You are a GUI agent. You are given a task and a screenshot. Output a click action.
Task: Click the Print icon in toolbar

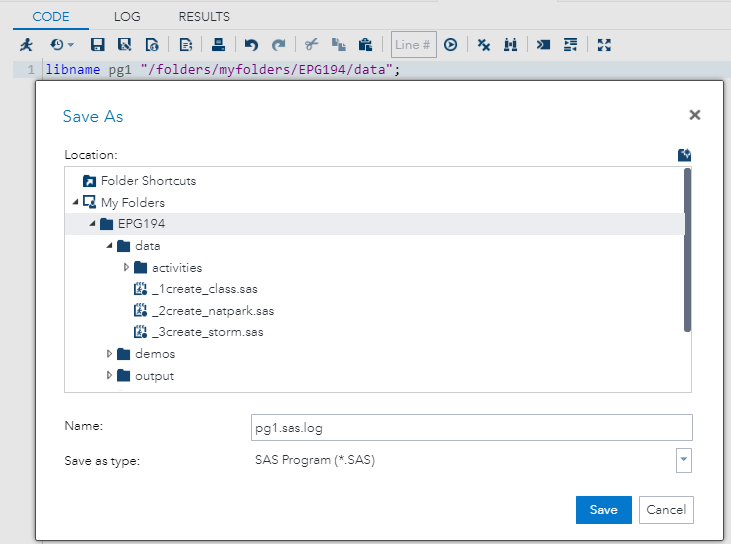218,44
